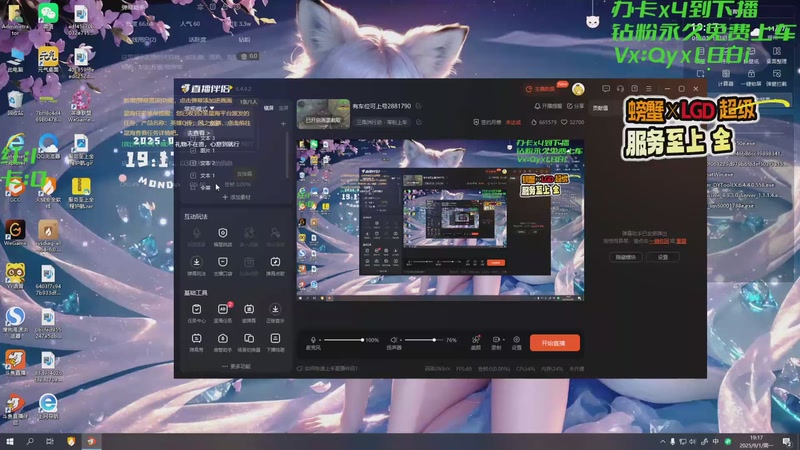Expand the microphone device dropdown arrow
Viewport: 800px width, 450px height.
click(319, 340)
